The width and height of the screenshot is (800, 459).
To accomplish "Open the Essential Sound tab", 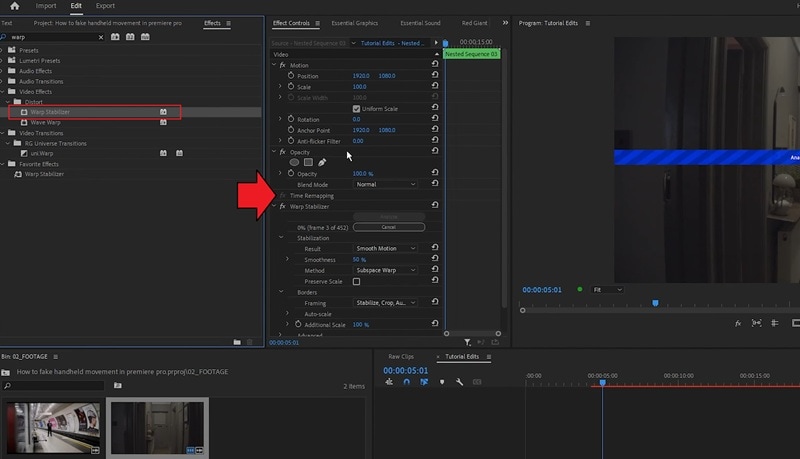I will pyautogui.click(x=420, y=23).
